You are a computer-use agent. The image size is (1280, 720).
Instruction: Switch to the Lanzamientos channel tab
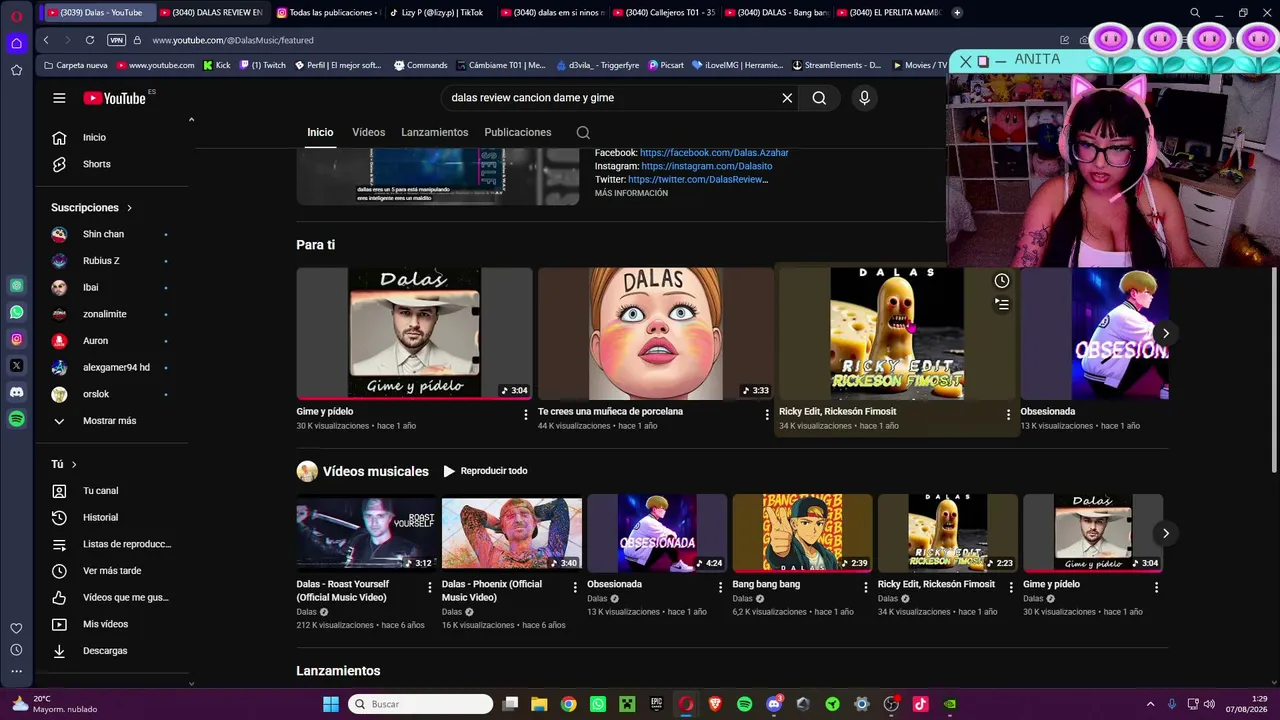434,133
